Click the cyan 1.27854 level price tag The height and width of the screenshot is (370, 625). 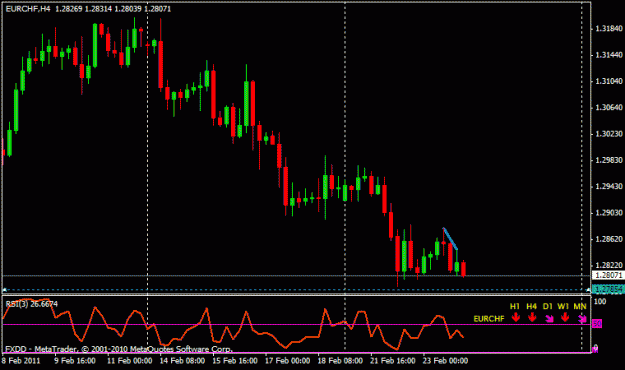coord(608,289)
